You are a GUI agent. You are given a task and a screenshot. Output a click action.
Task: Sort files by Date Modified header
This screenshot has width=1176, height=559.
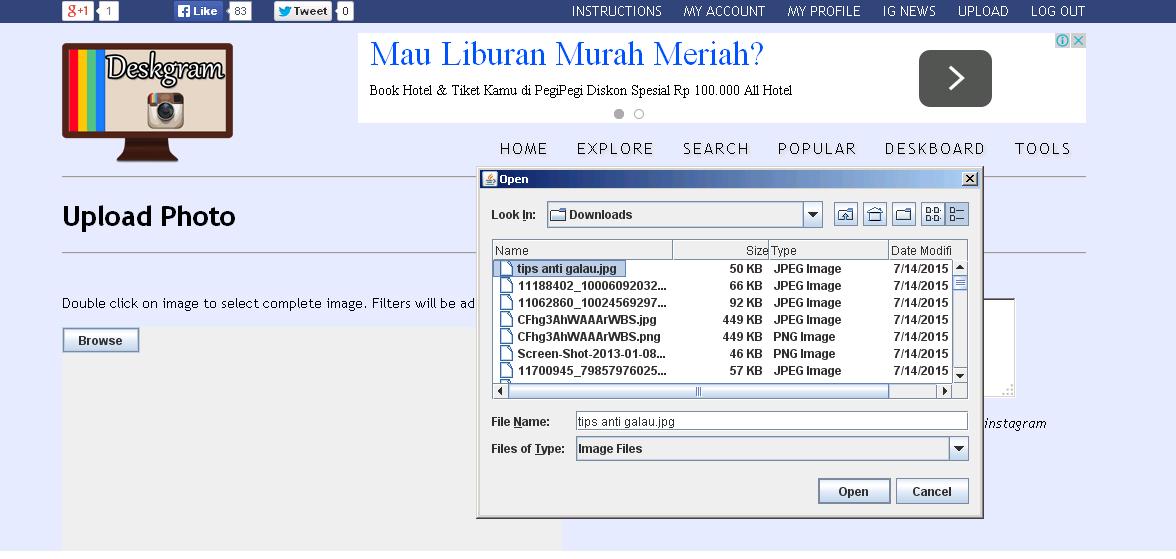[x=928, y=251]
